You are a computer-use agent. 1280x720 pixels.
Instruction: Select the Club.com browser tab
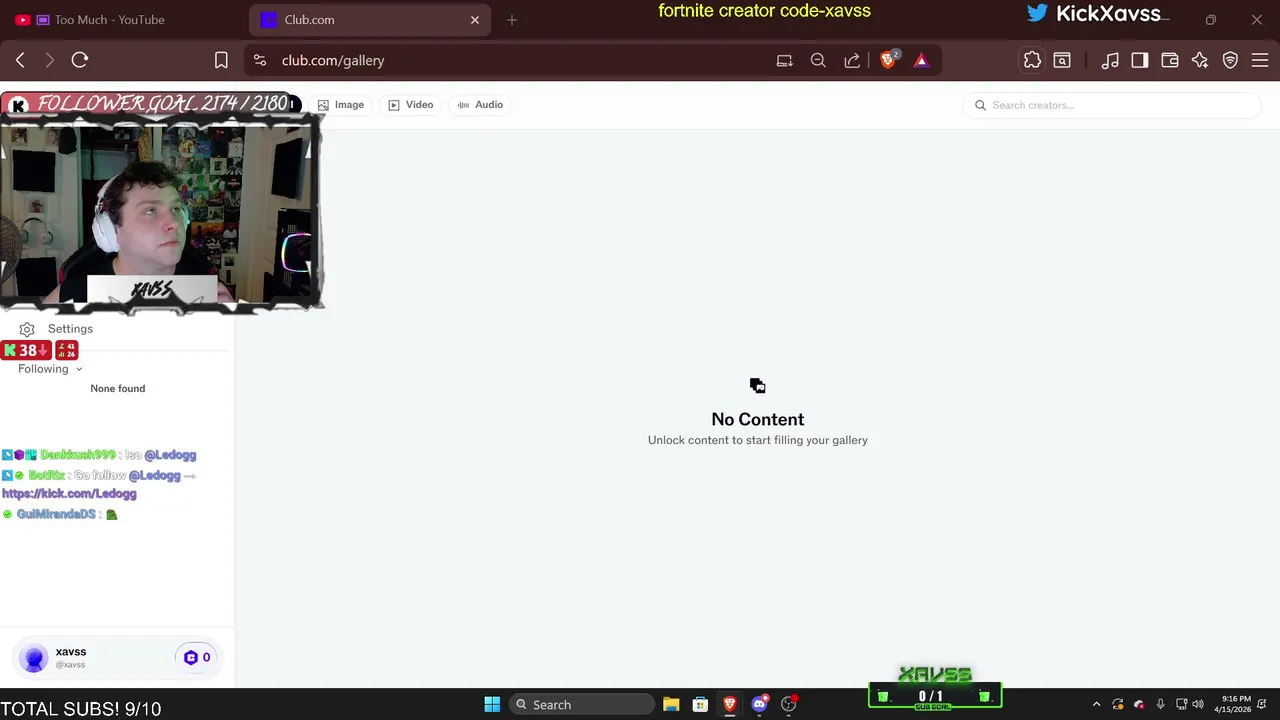tap(370, 20)
